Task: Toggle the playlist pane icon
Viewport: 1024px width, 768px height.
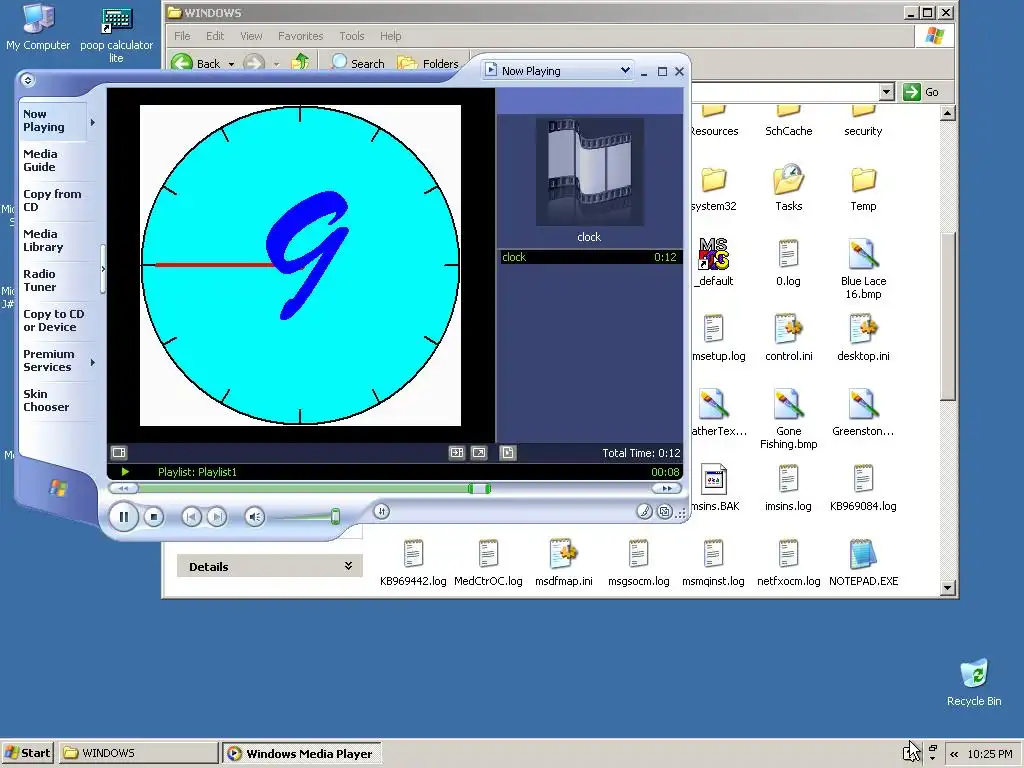Action: [507, 453]
